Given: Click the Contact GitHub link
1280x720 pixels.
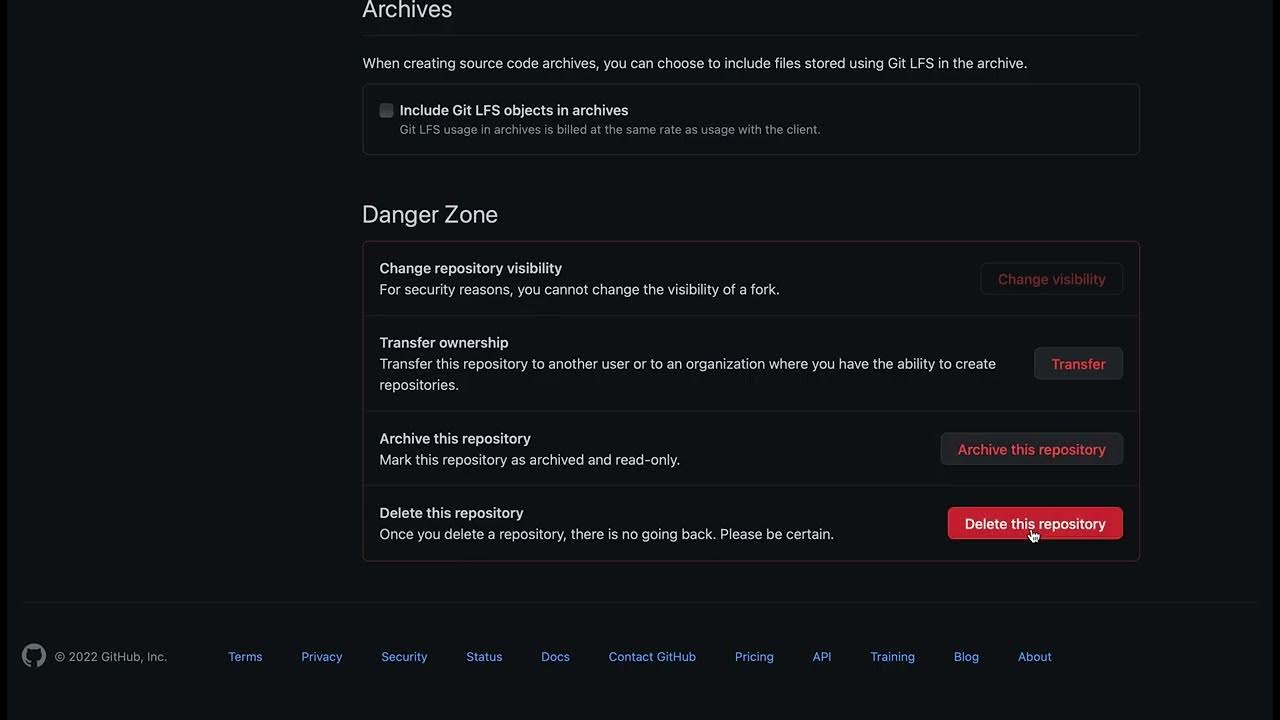Looking at the screenshot, I should point(652,657).
